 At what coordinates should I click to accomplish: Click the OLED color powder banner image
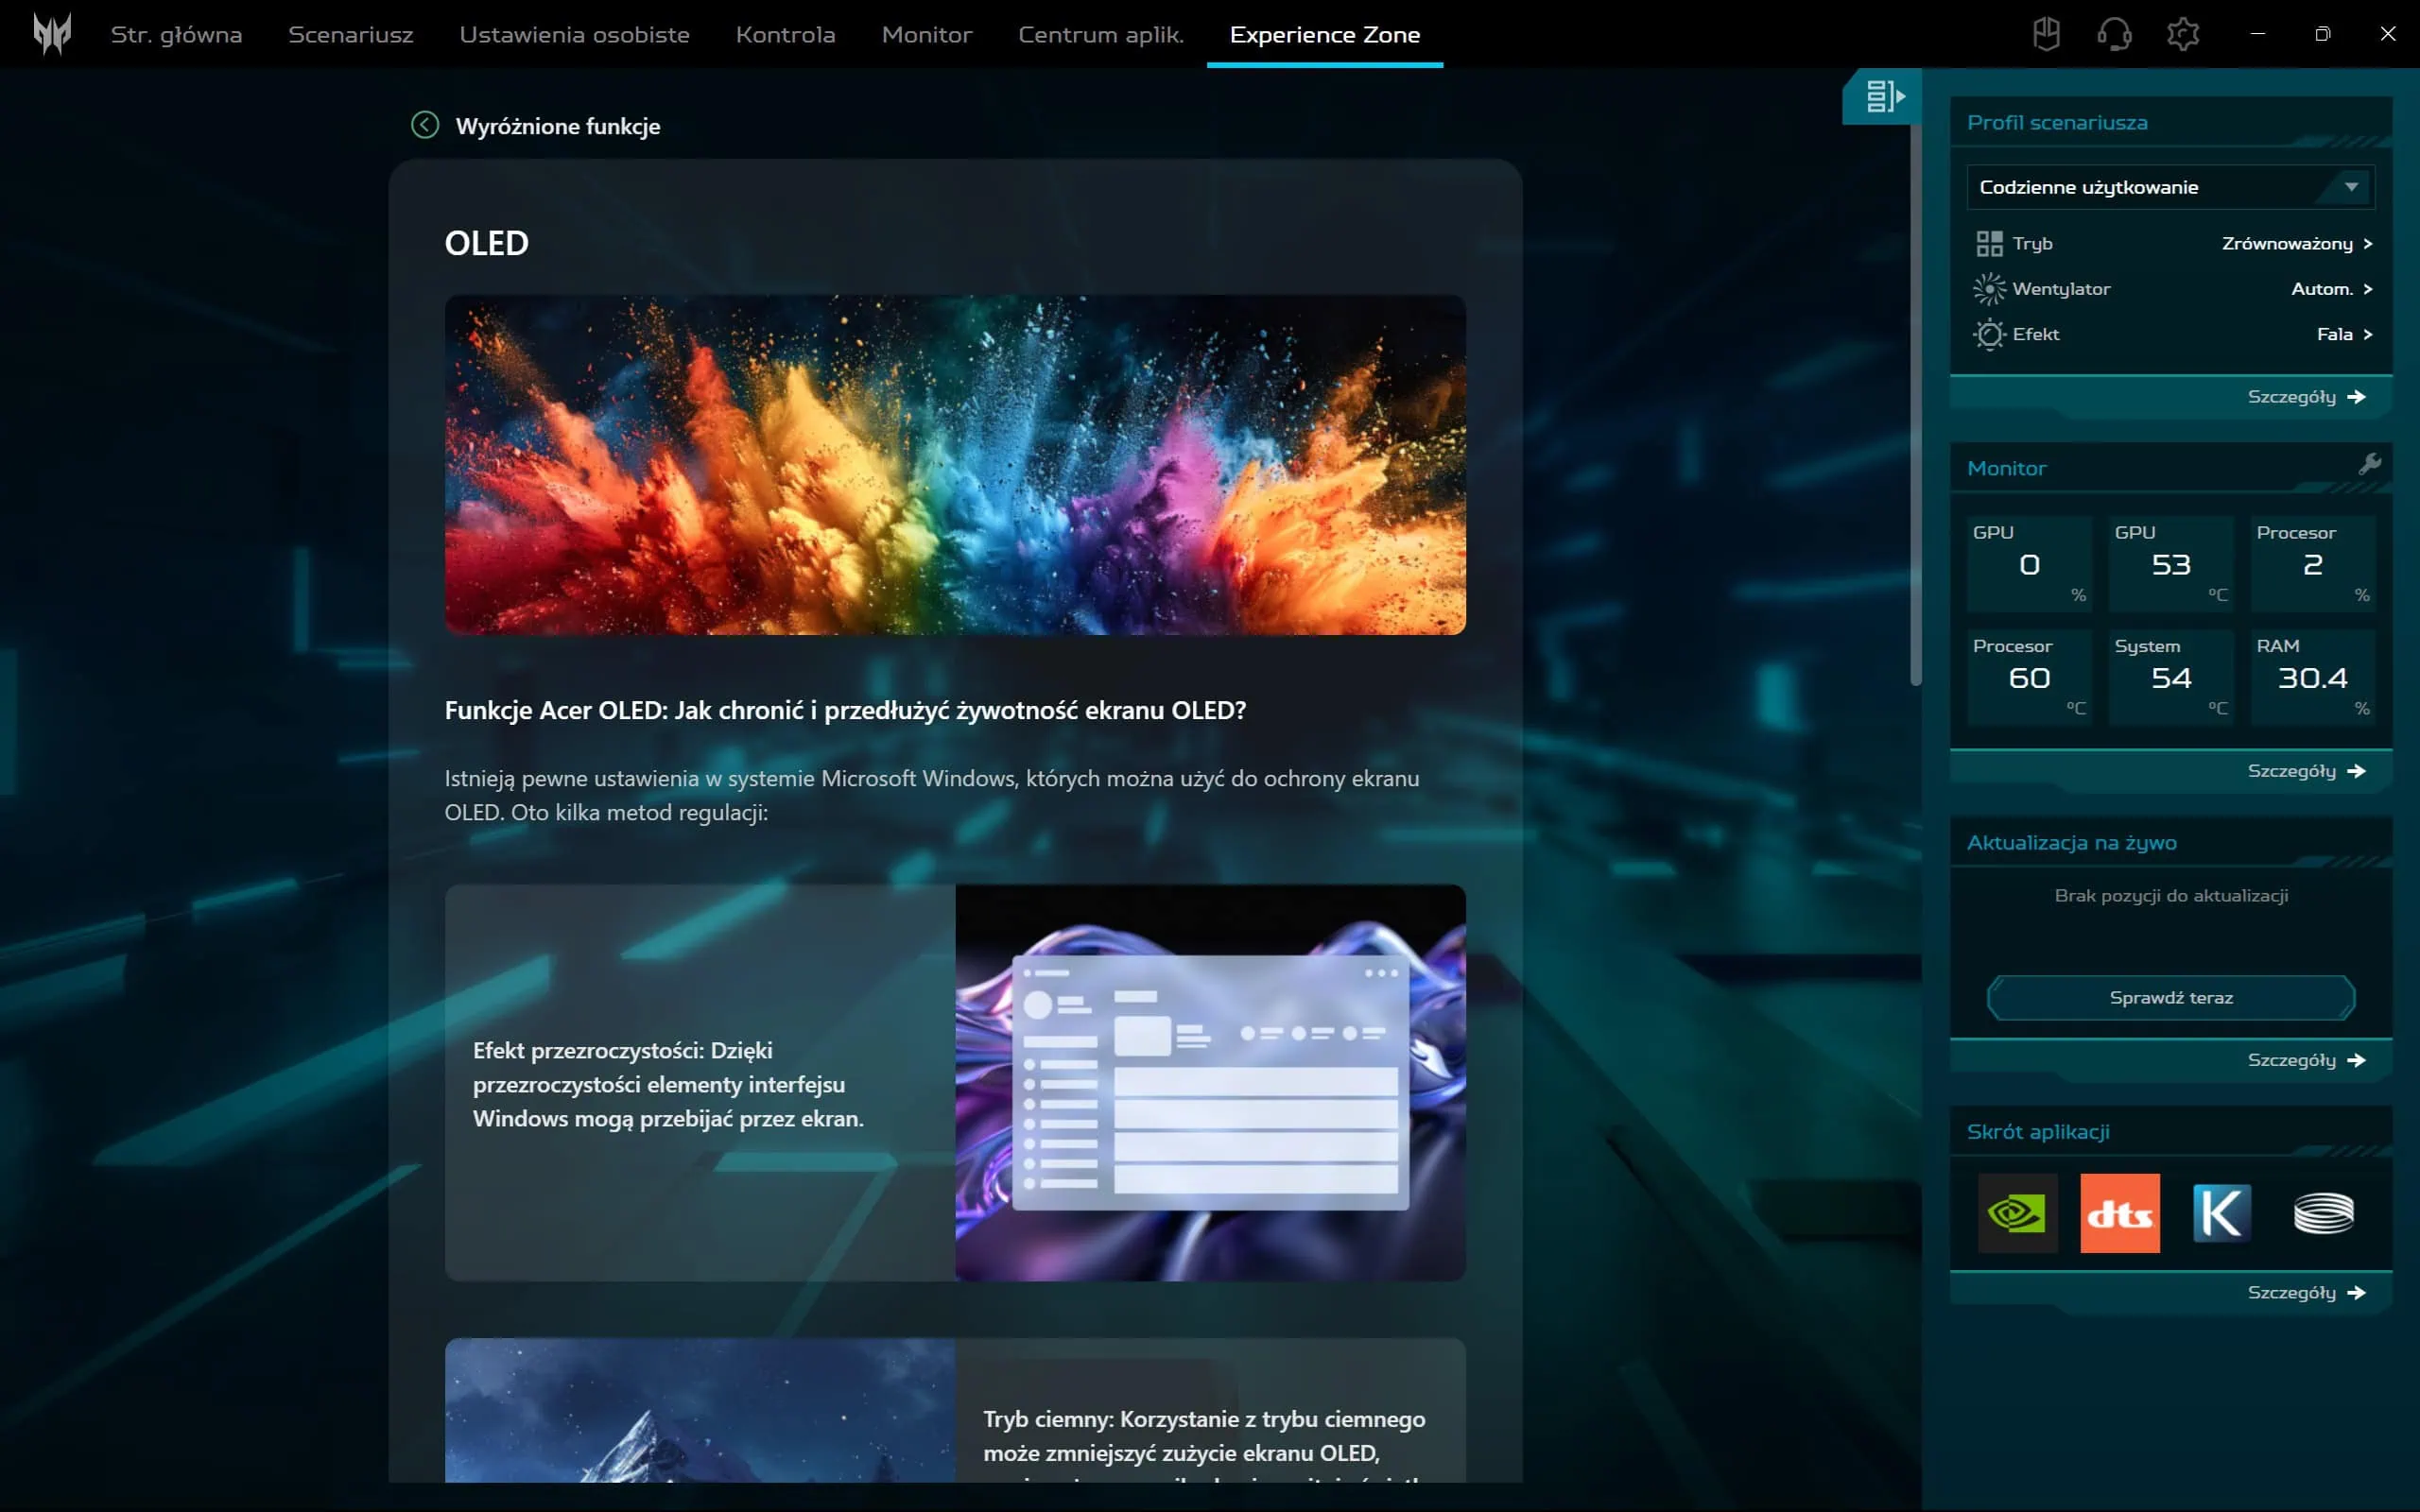pos(954,464)
